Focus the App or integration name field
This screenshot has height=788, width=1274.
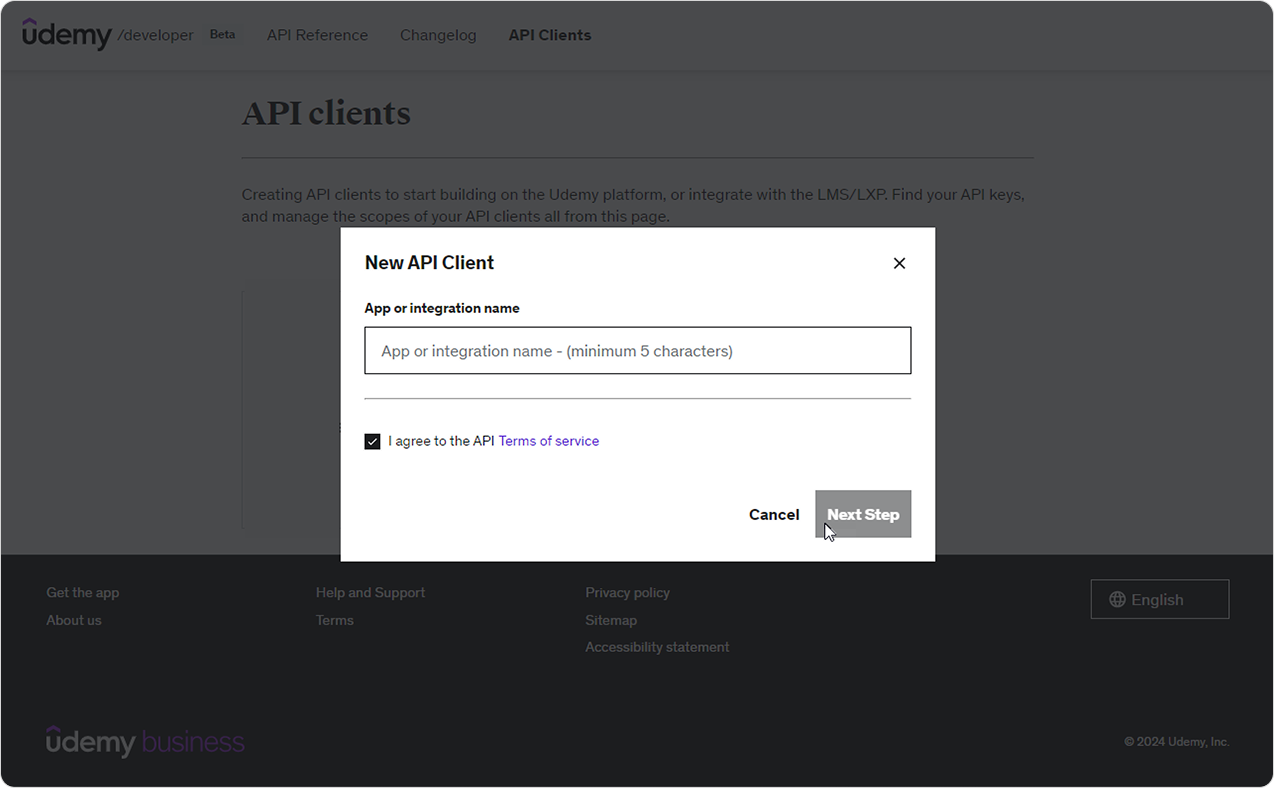click(x=638, y=351)
